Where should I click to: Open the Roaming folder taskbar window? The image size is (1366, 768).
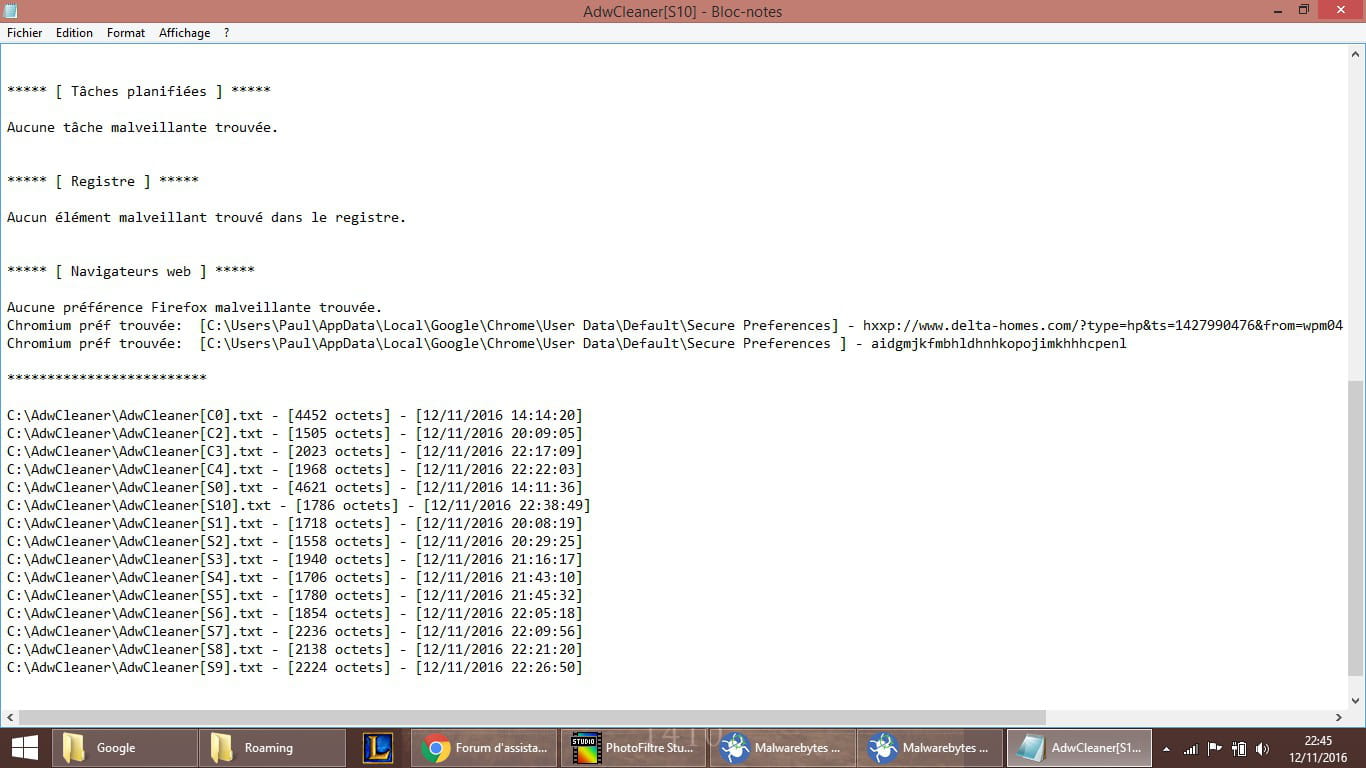pyautogui.click(x=272, y=747)
